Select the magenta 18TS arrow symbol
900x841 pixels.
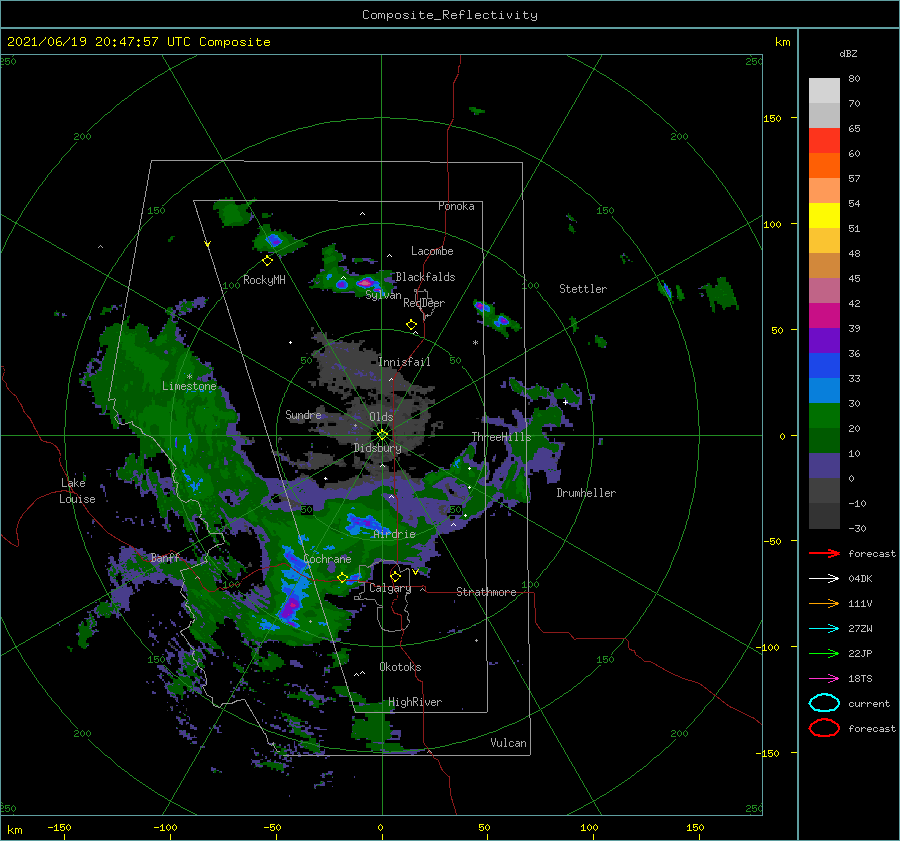tap(824, 679)
